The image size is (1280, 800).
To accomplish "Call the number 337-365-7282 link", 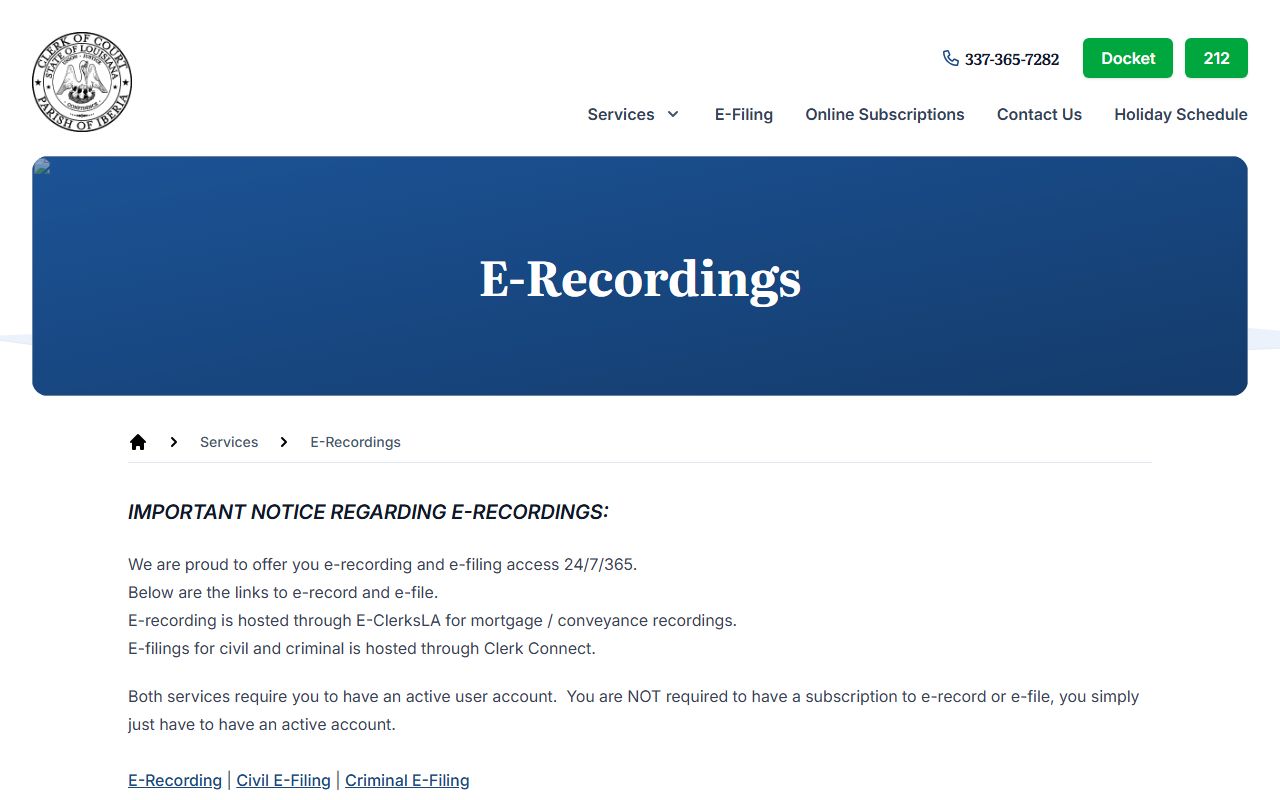I will [x=1012, y=59].
